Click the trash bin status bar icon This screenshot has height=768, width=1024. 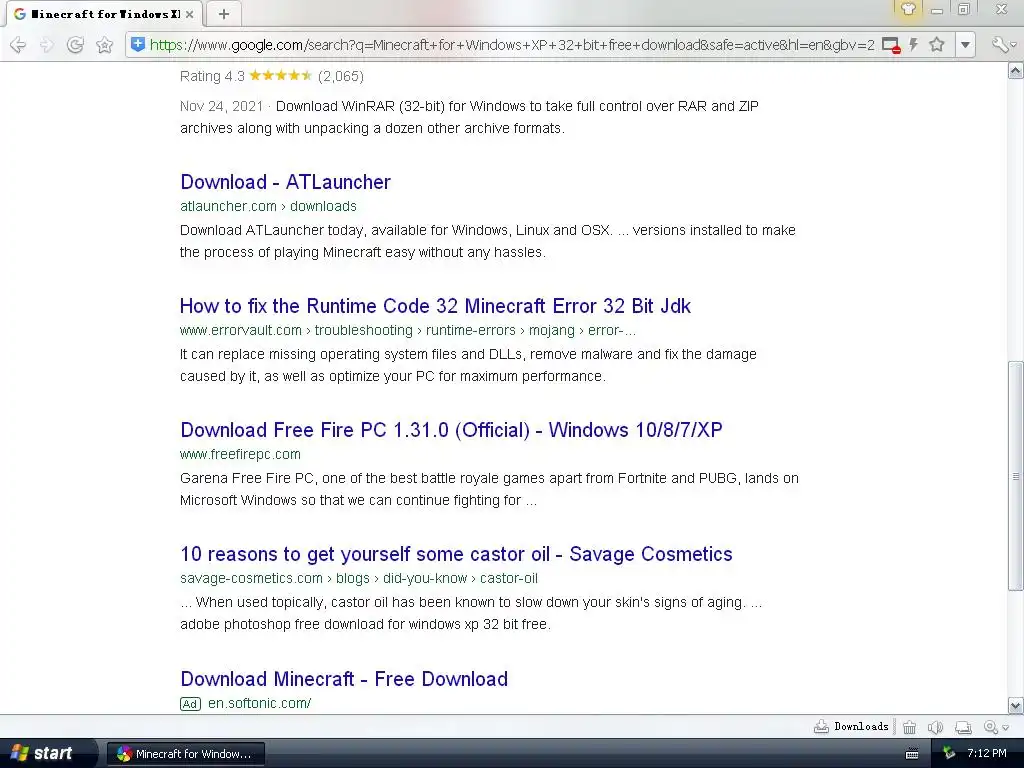coord(909,727)
